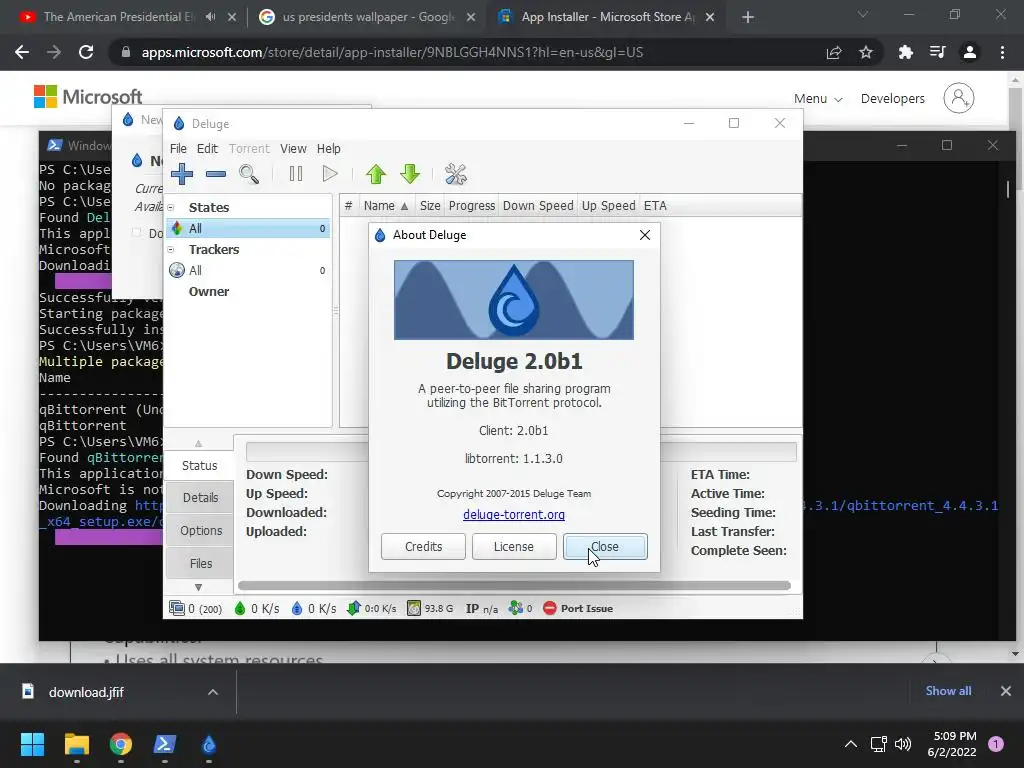Bookmark this page with the star icon
This screenshot has height=768, width=1024.
[866, 52]
